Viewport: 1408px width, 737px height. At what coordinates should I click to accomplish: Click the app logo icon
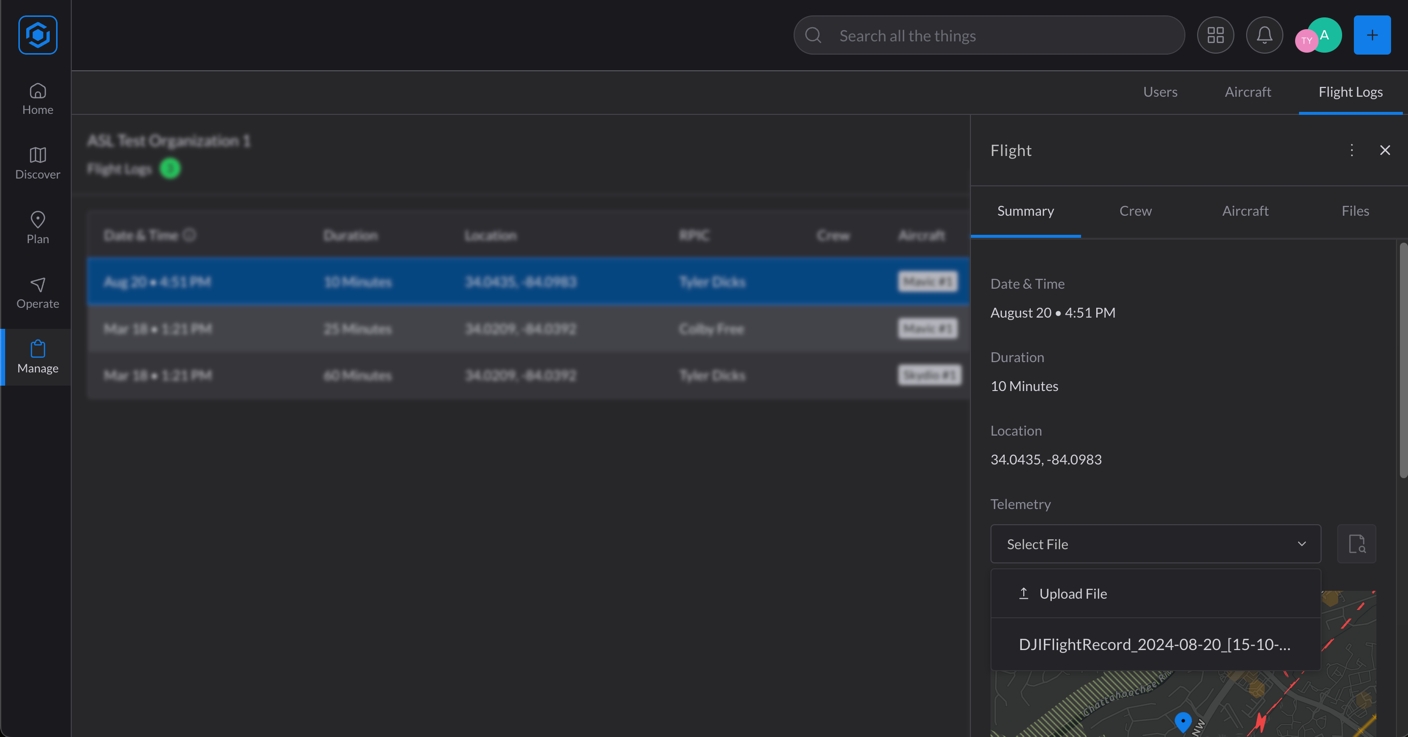click(x=38, y=35)
